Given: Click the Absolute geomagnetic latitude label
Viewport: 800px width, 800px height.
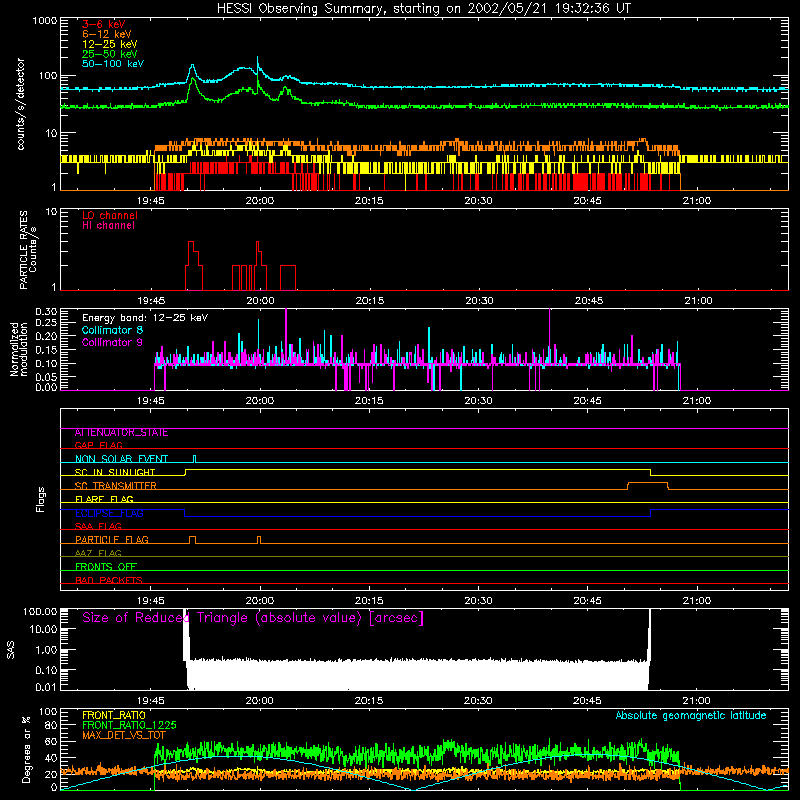Looking at the screenshot, I should (691, 716).
